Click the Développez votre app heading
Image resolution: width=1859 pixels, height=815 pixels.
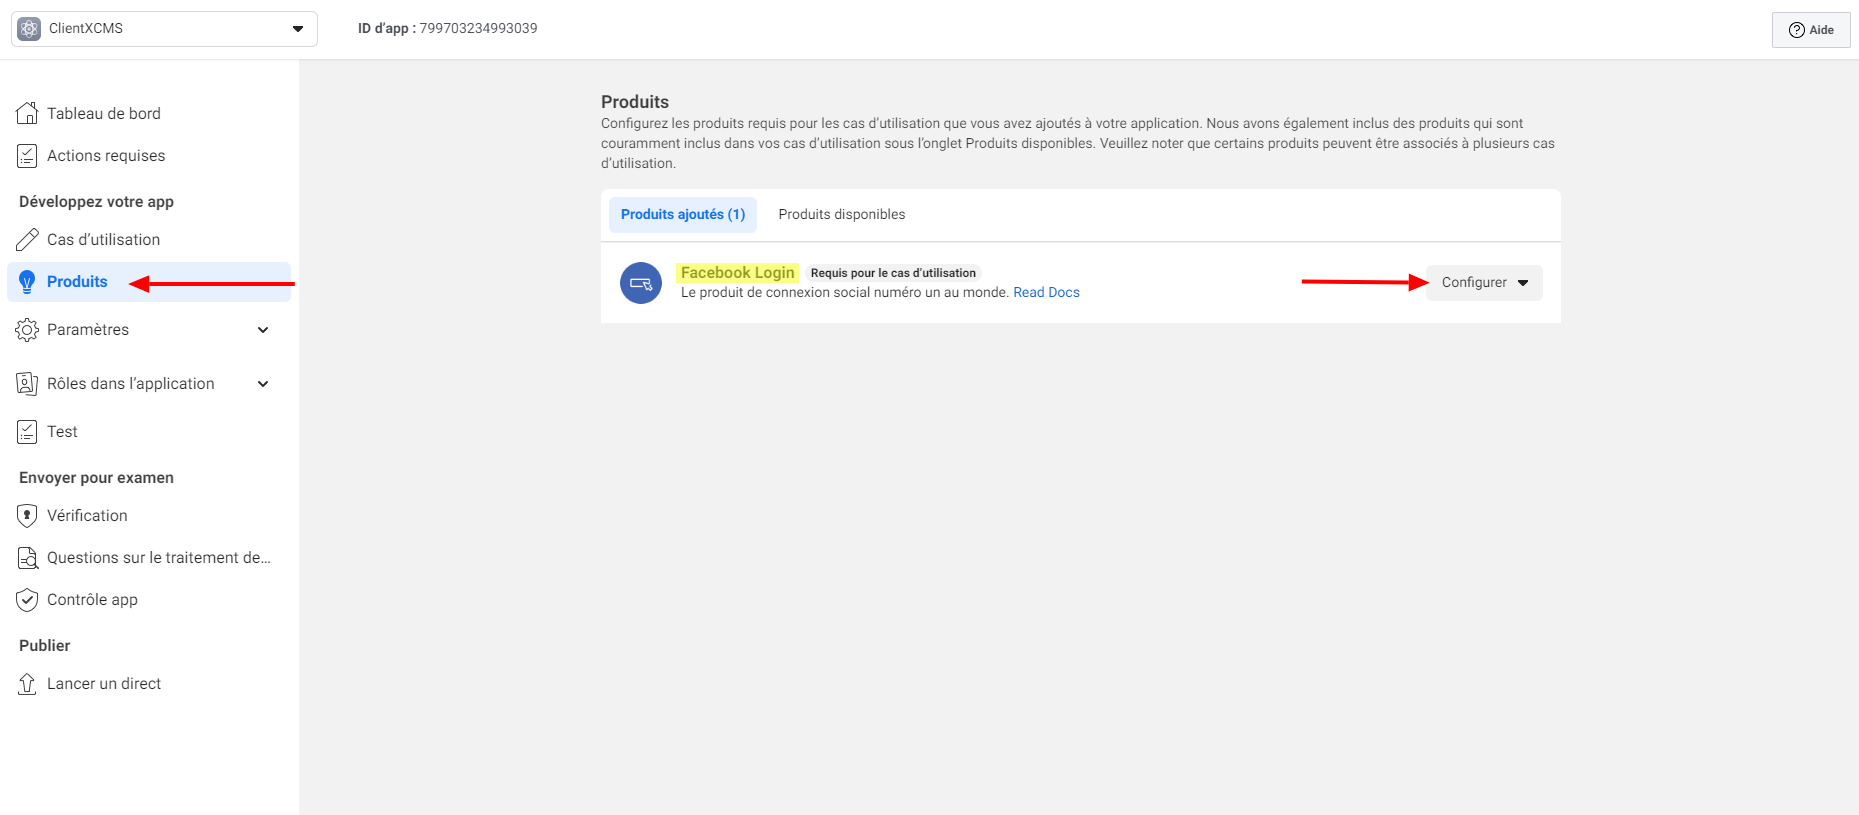pyautogui.click(x=96, y=201)
